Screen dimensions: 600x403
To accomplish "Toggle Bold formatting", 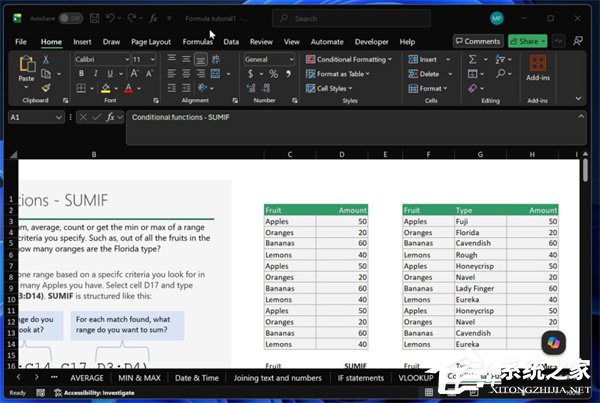I will pyautogui.click(x=81, y=73).
